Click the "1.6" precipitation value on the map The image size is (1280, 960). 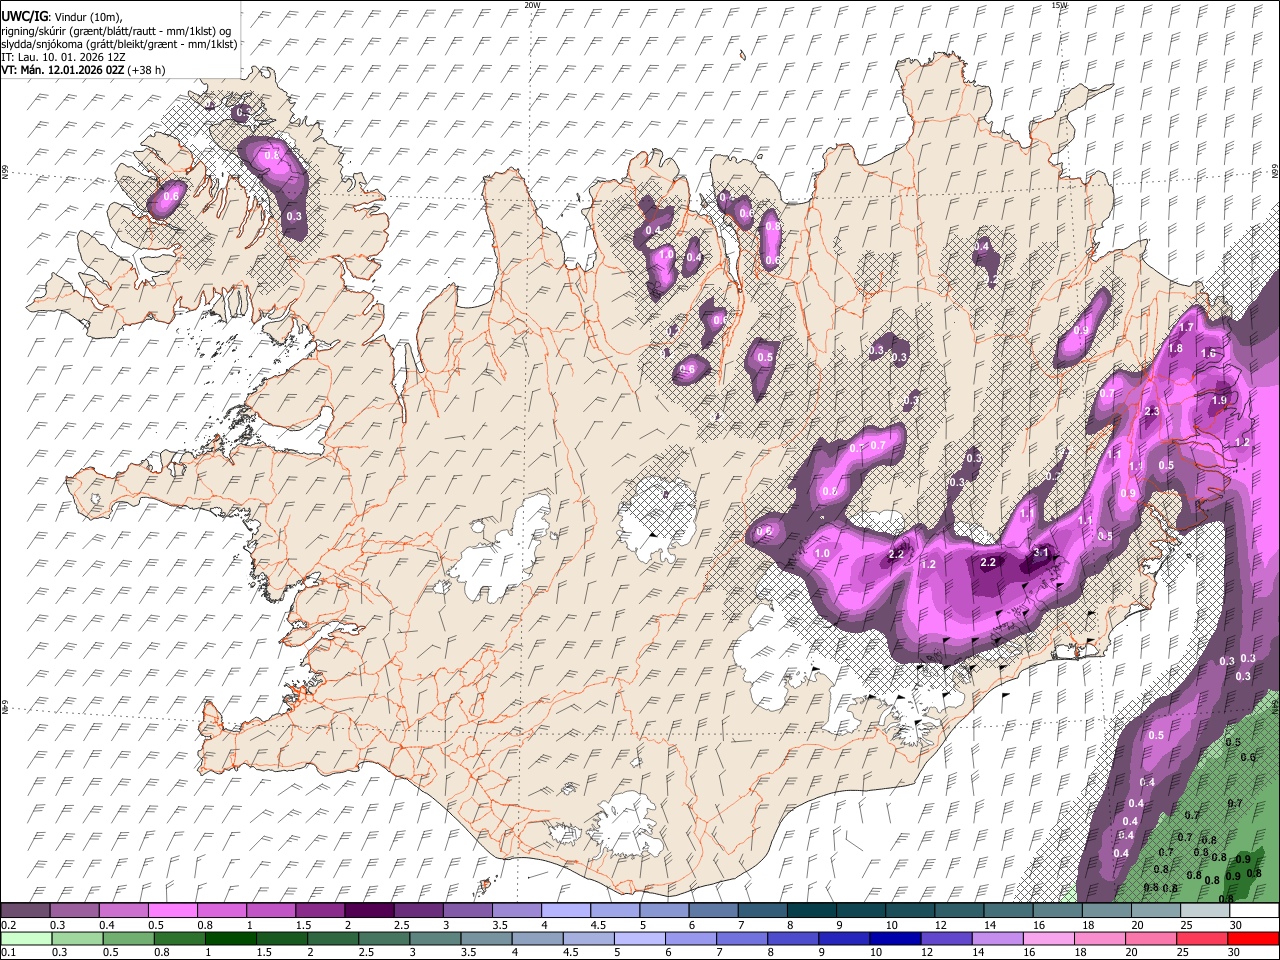click(1208, 353)
